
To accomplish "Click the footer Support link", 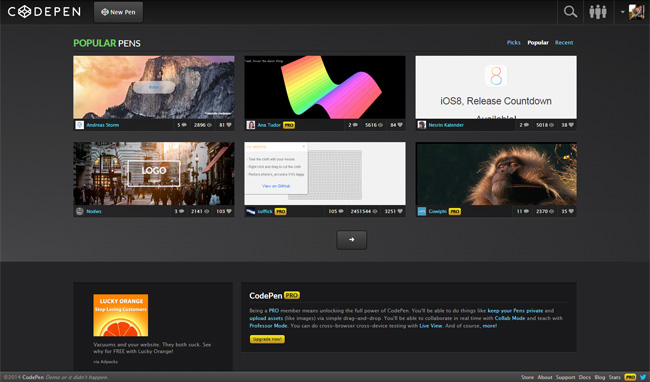I will tap(565, 377).
